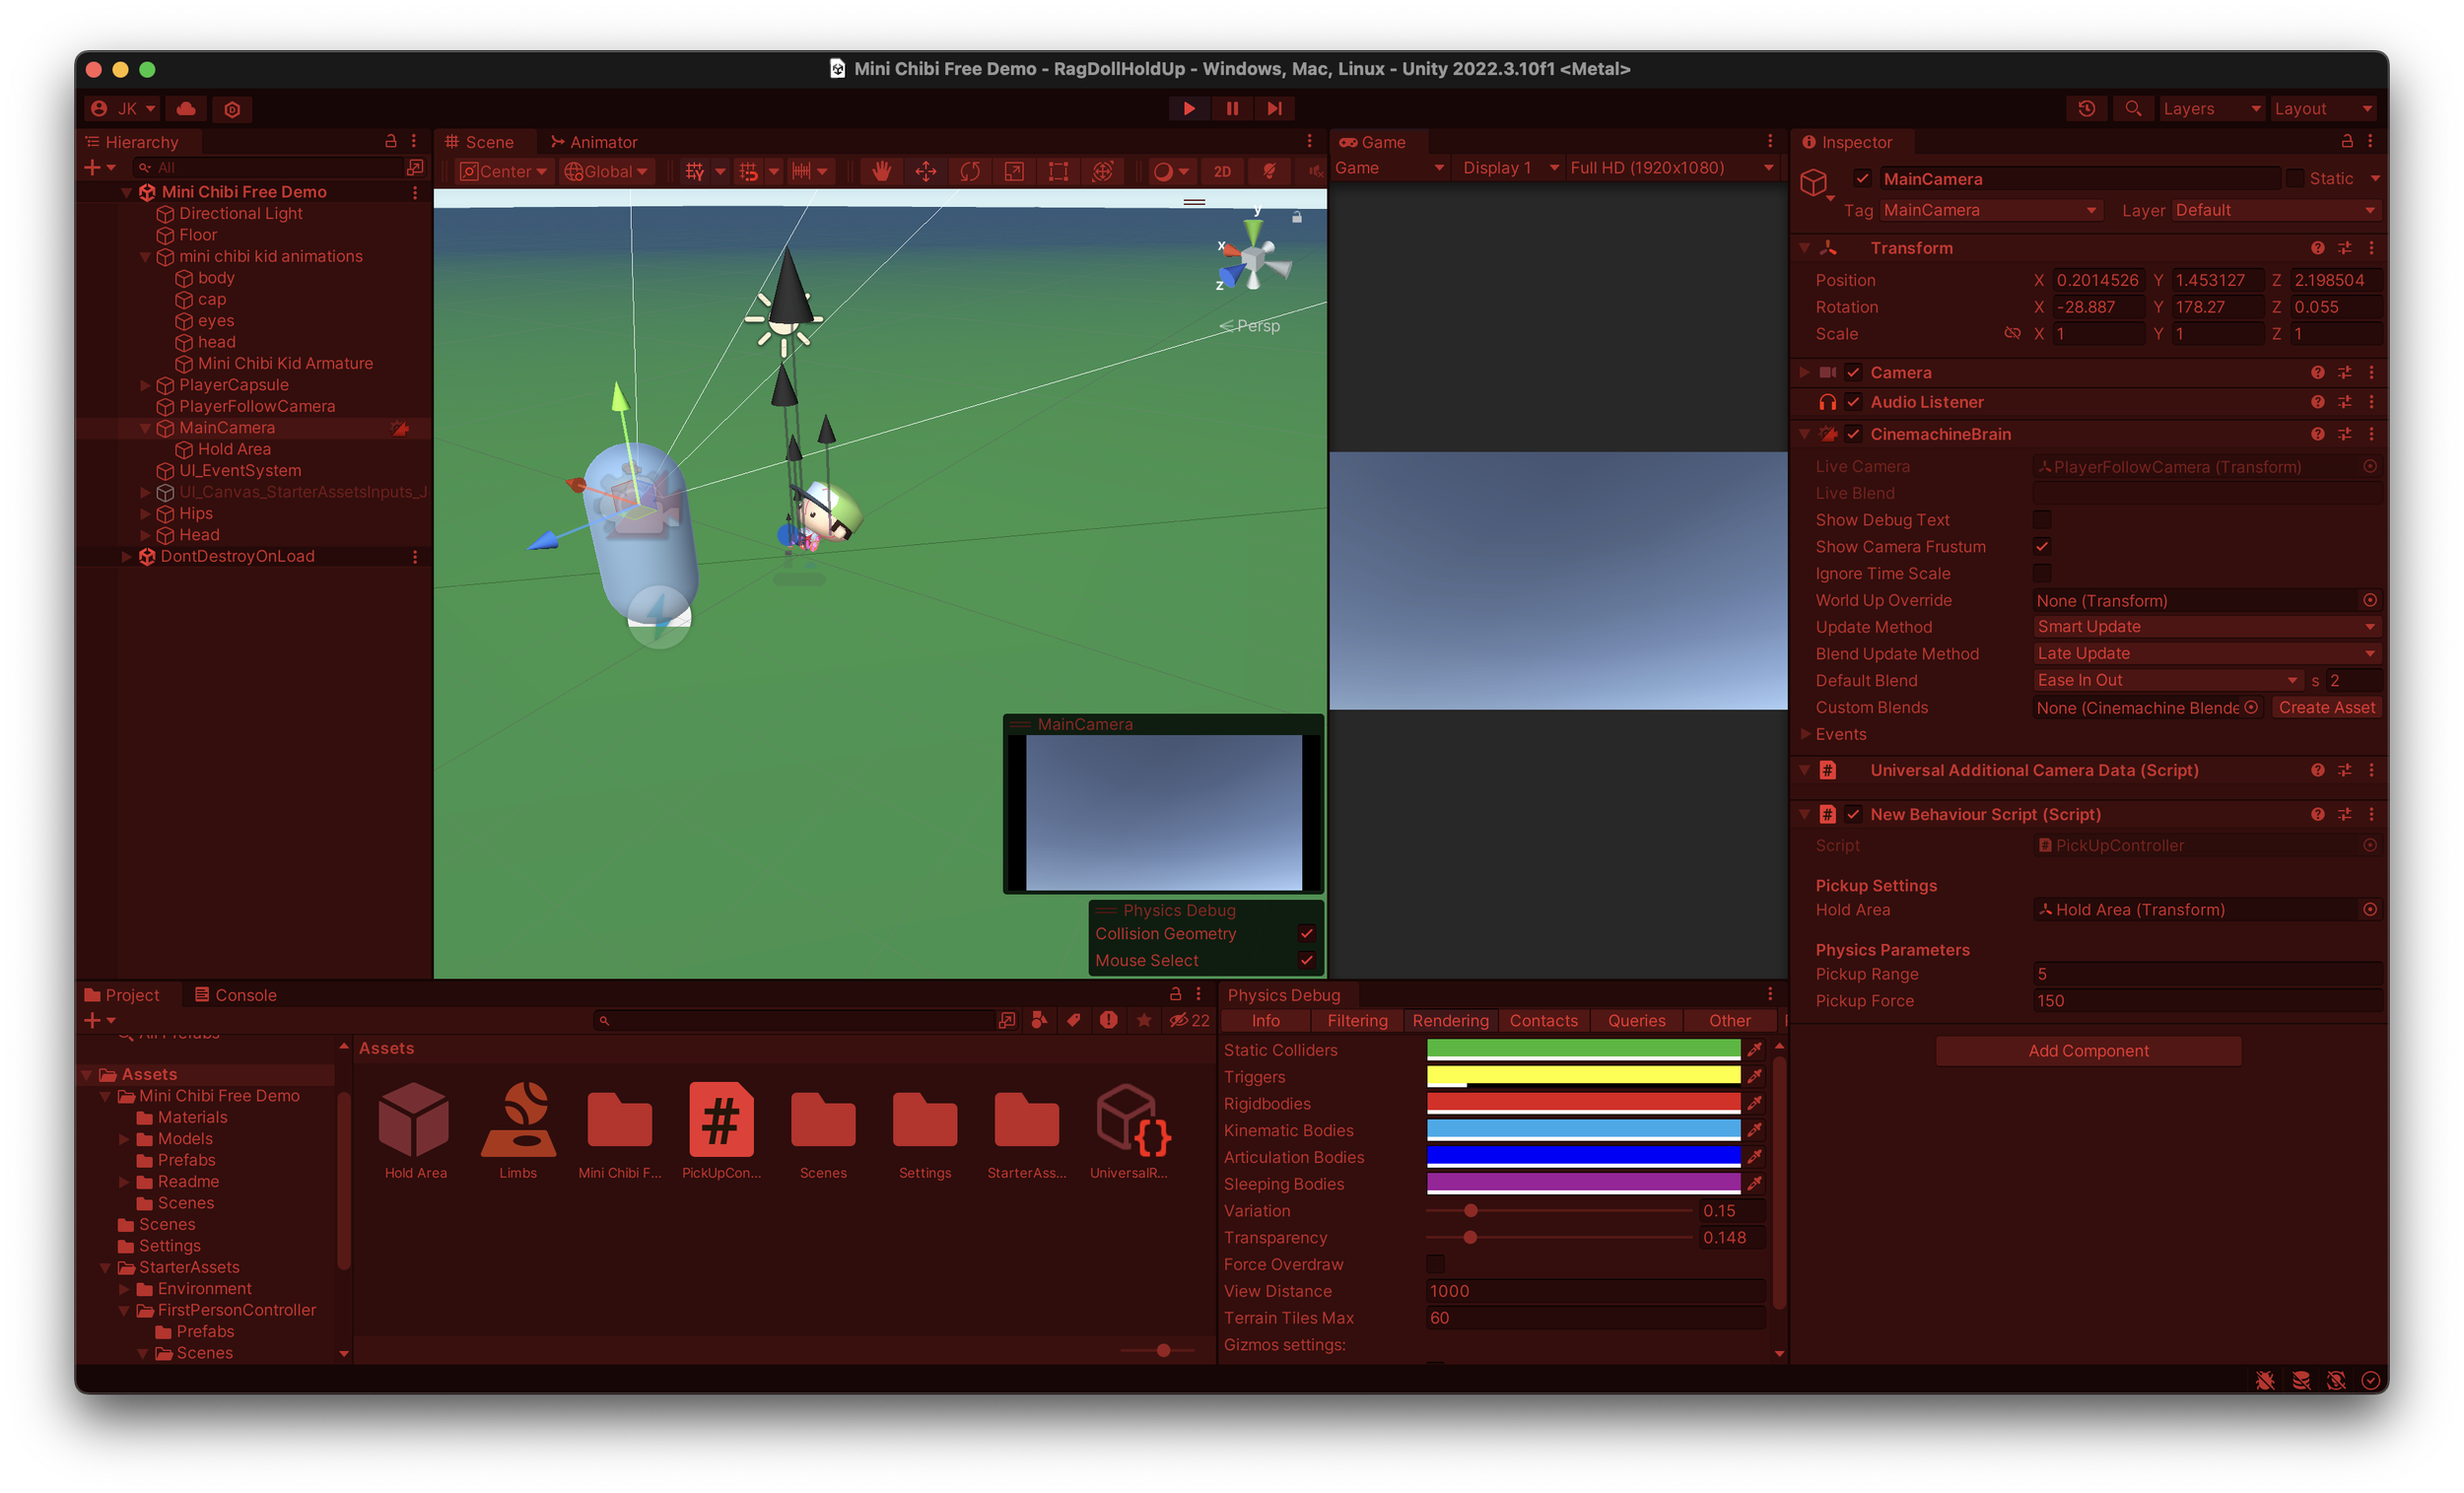Click the Cloud services icon
The width and height of the screenshot is (2464, 1493).
[x=186, y=109]
